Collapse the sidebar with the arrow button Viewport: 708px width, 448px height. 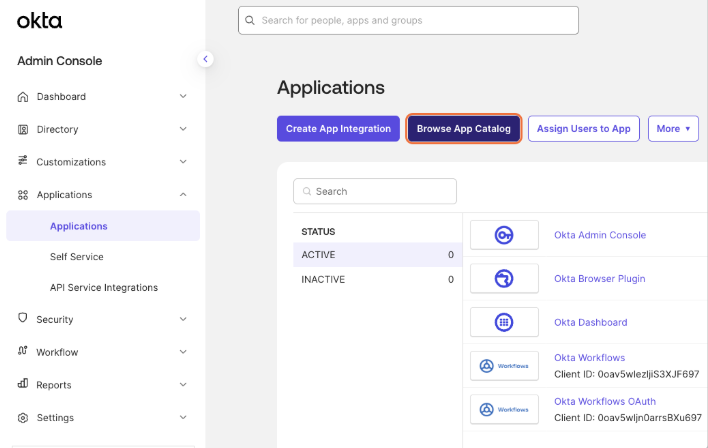click(x=205, y=59)
